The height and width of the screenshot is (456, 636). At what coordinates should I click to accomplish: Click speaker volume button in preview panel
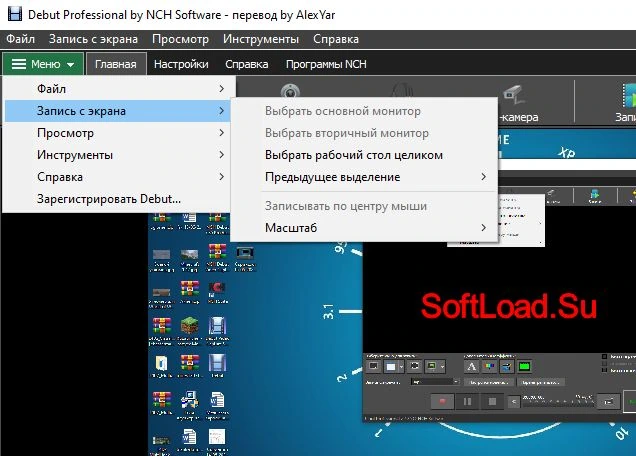514,401
